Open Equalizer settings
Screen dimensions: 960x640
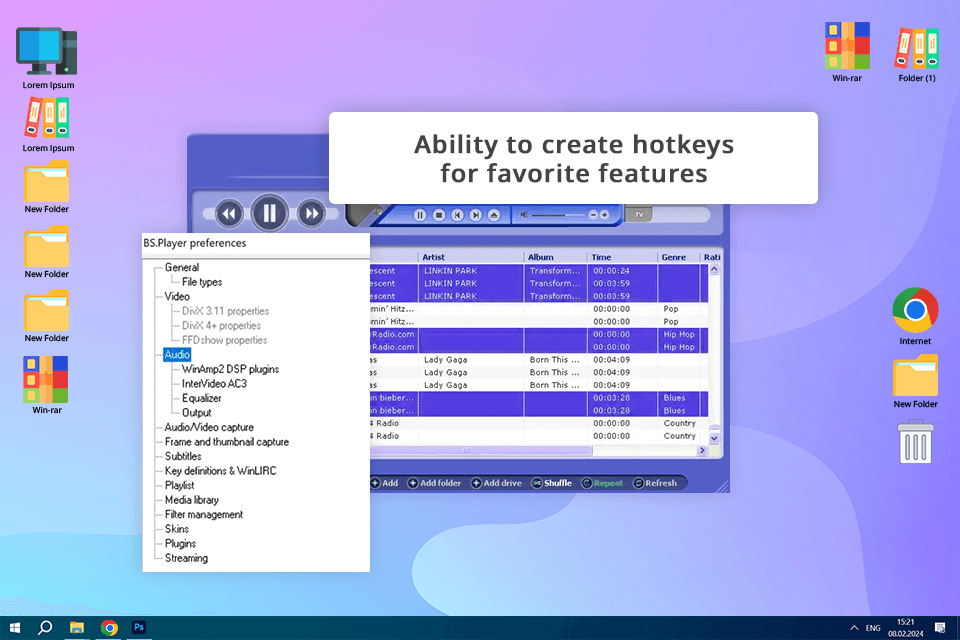[x=201, y=399]
